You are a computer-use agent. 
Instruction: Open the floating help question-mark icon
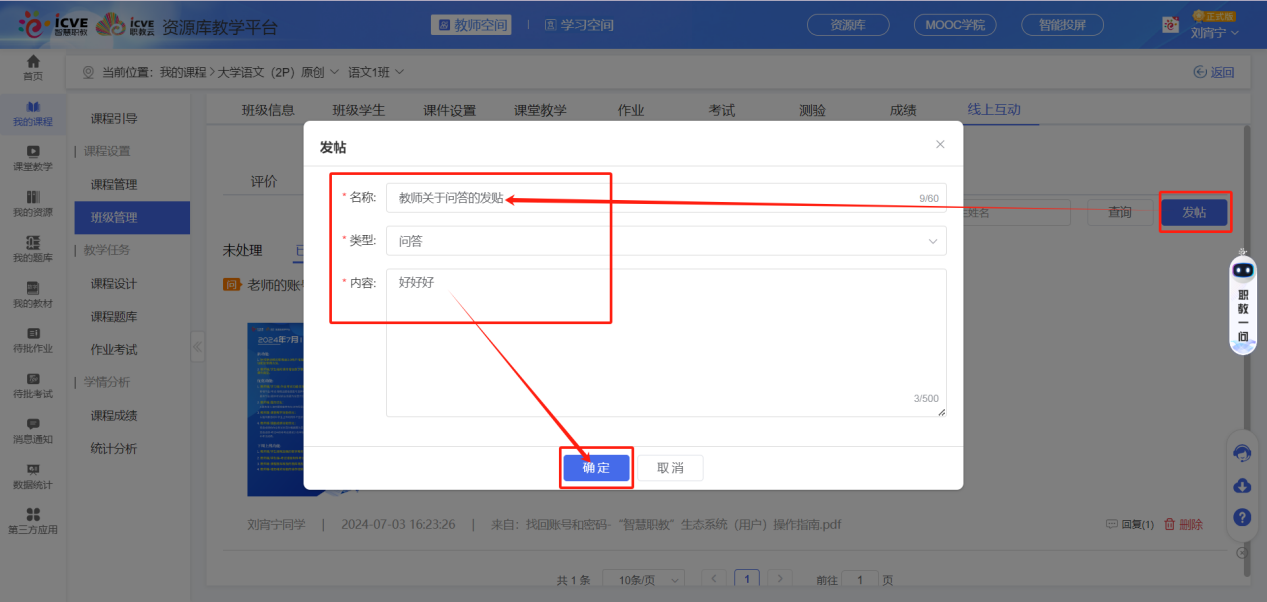pos(1241,517)
